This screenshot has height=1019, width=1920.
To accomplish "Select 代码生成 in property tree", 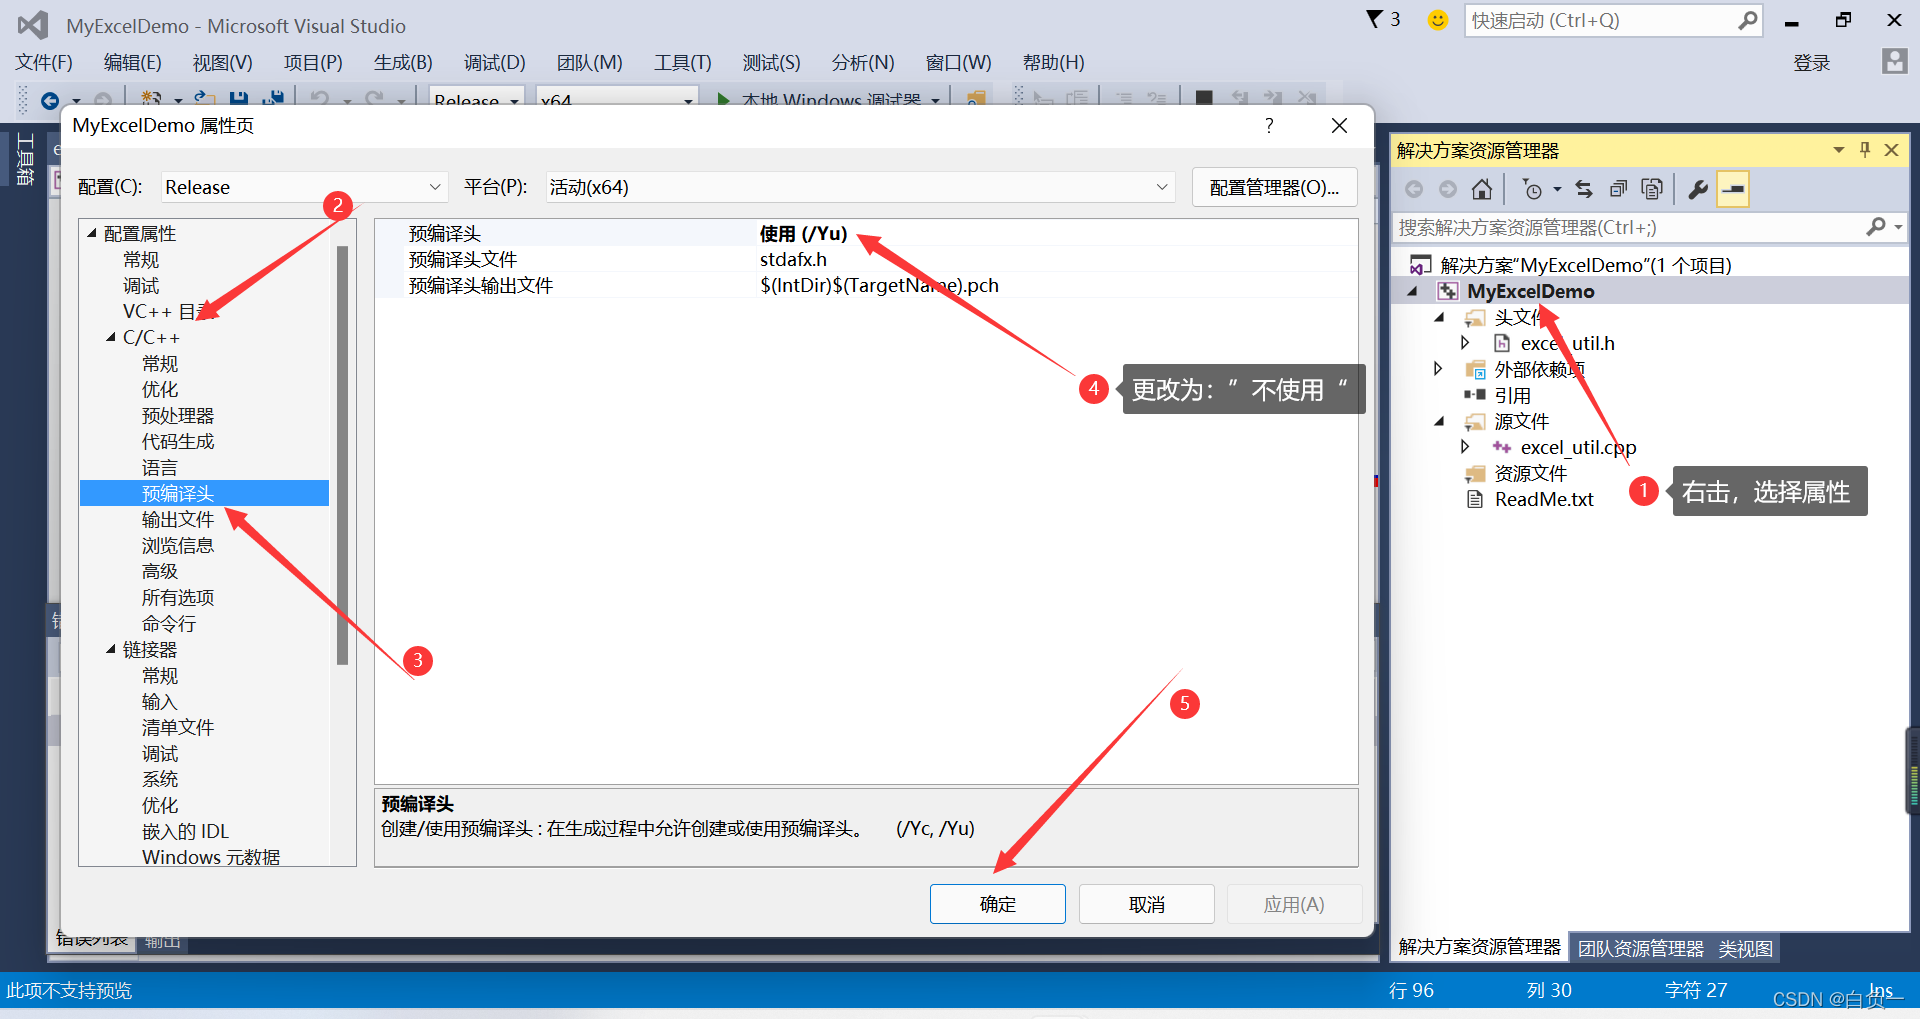I will [178, 441].
